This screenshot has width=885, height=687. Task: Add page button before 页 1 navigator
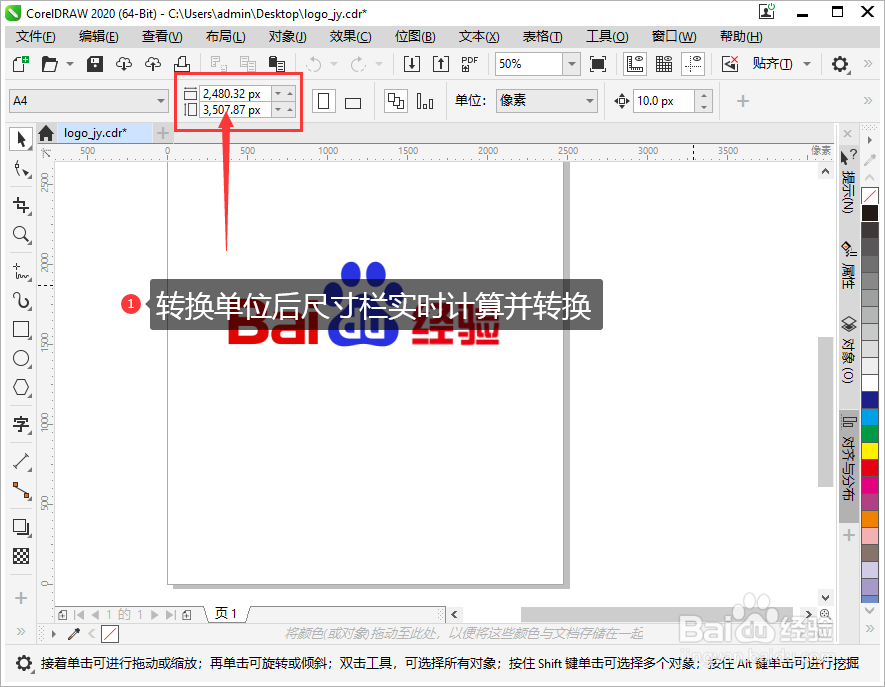[63, 615]
